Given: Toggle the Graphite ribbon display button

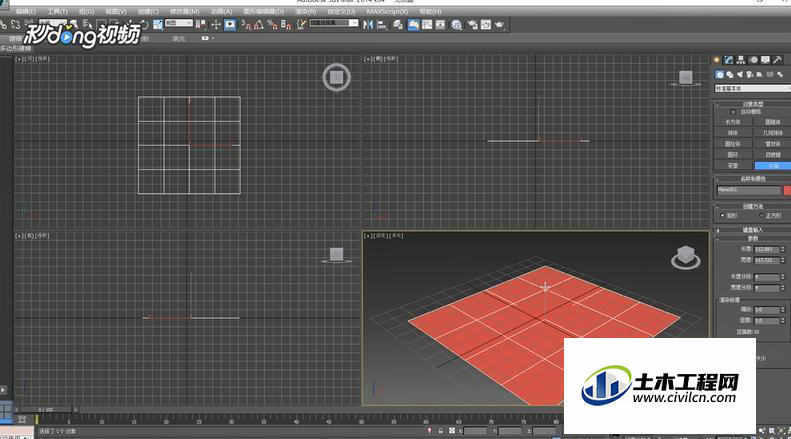Looking at the screenshot, I should click(x=413, y=24).
